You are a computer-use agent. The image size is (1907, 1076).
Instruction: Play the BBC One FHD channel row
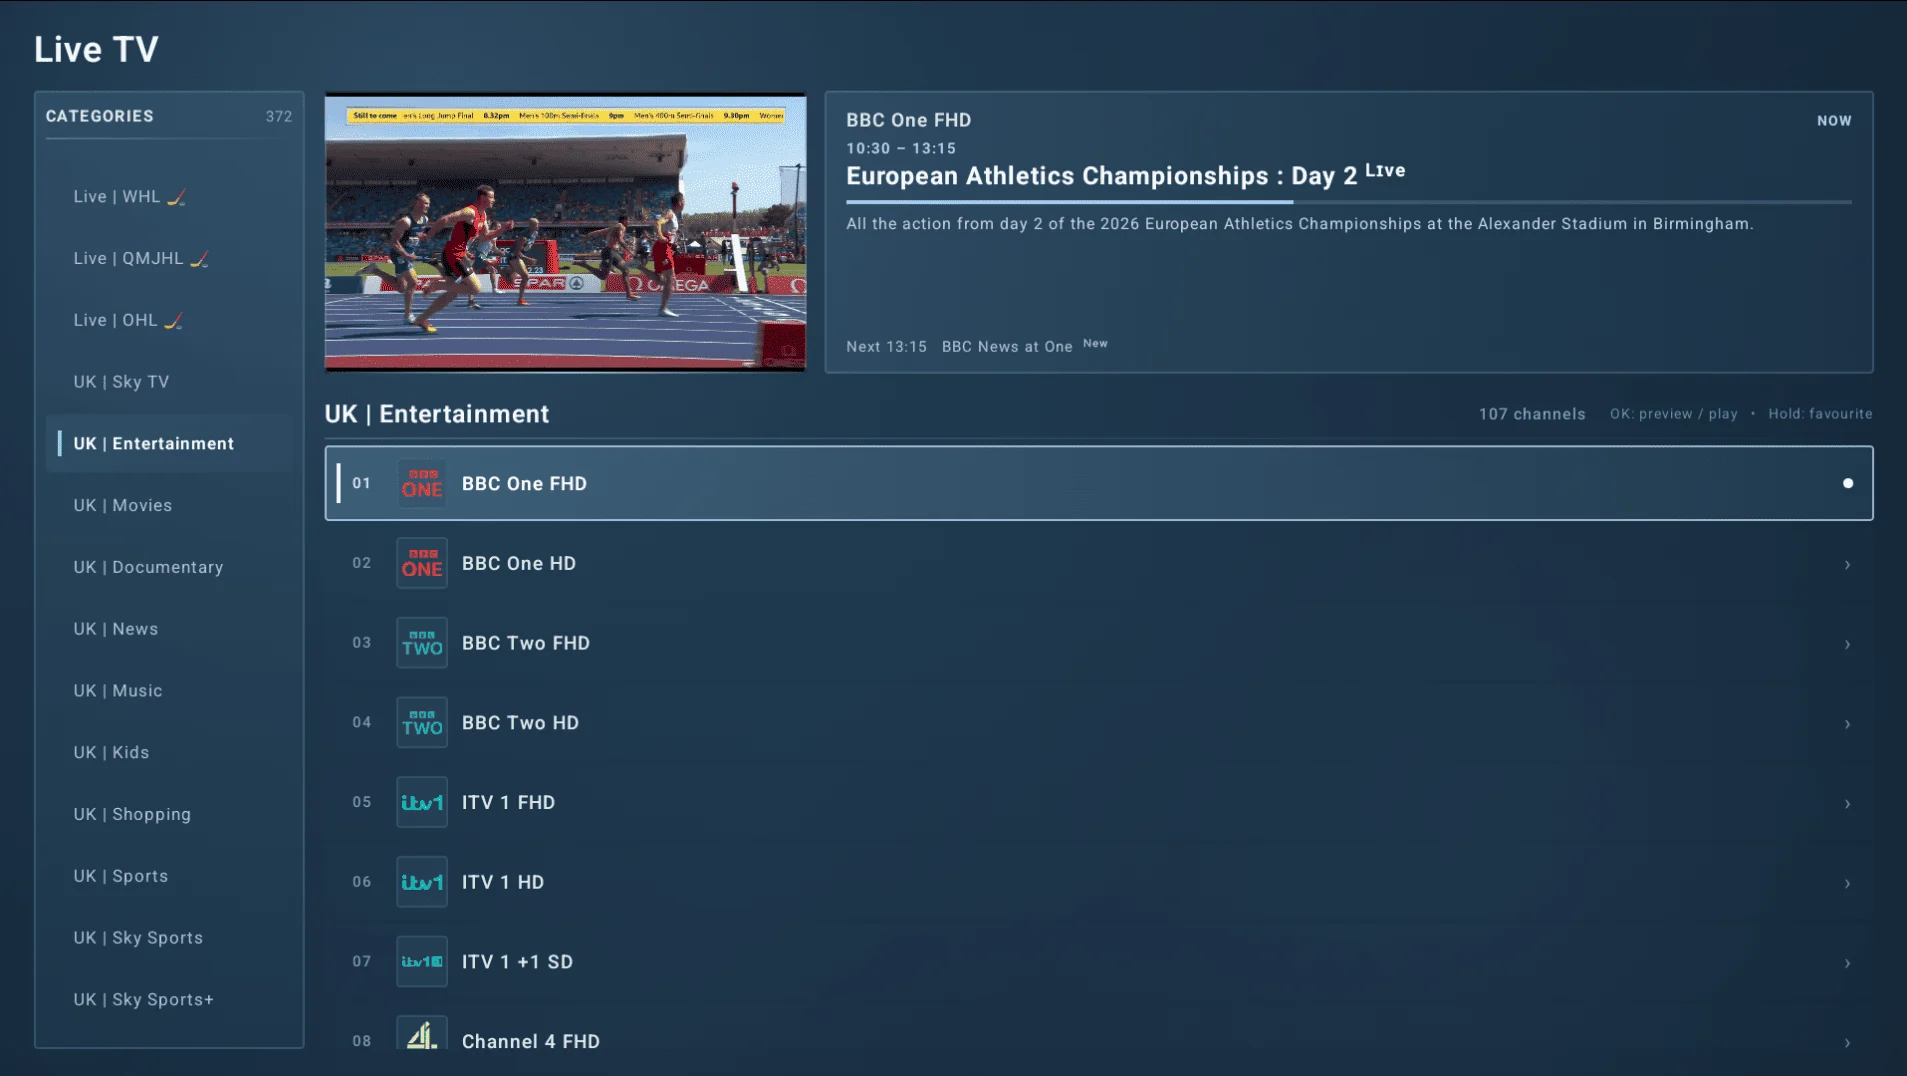1098,483
